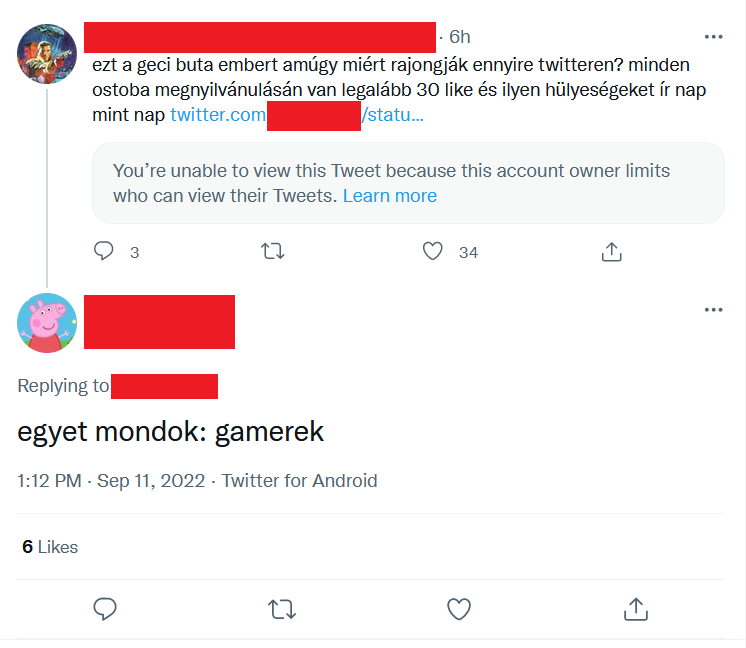Reply to the parent tweet
Viewport: 746px width, 648px height.
(x=104, y=252)
